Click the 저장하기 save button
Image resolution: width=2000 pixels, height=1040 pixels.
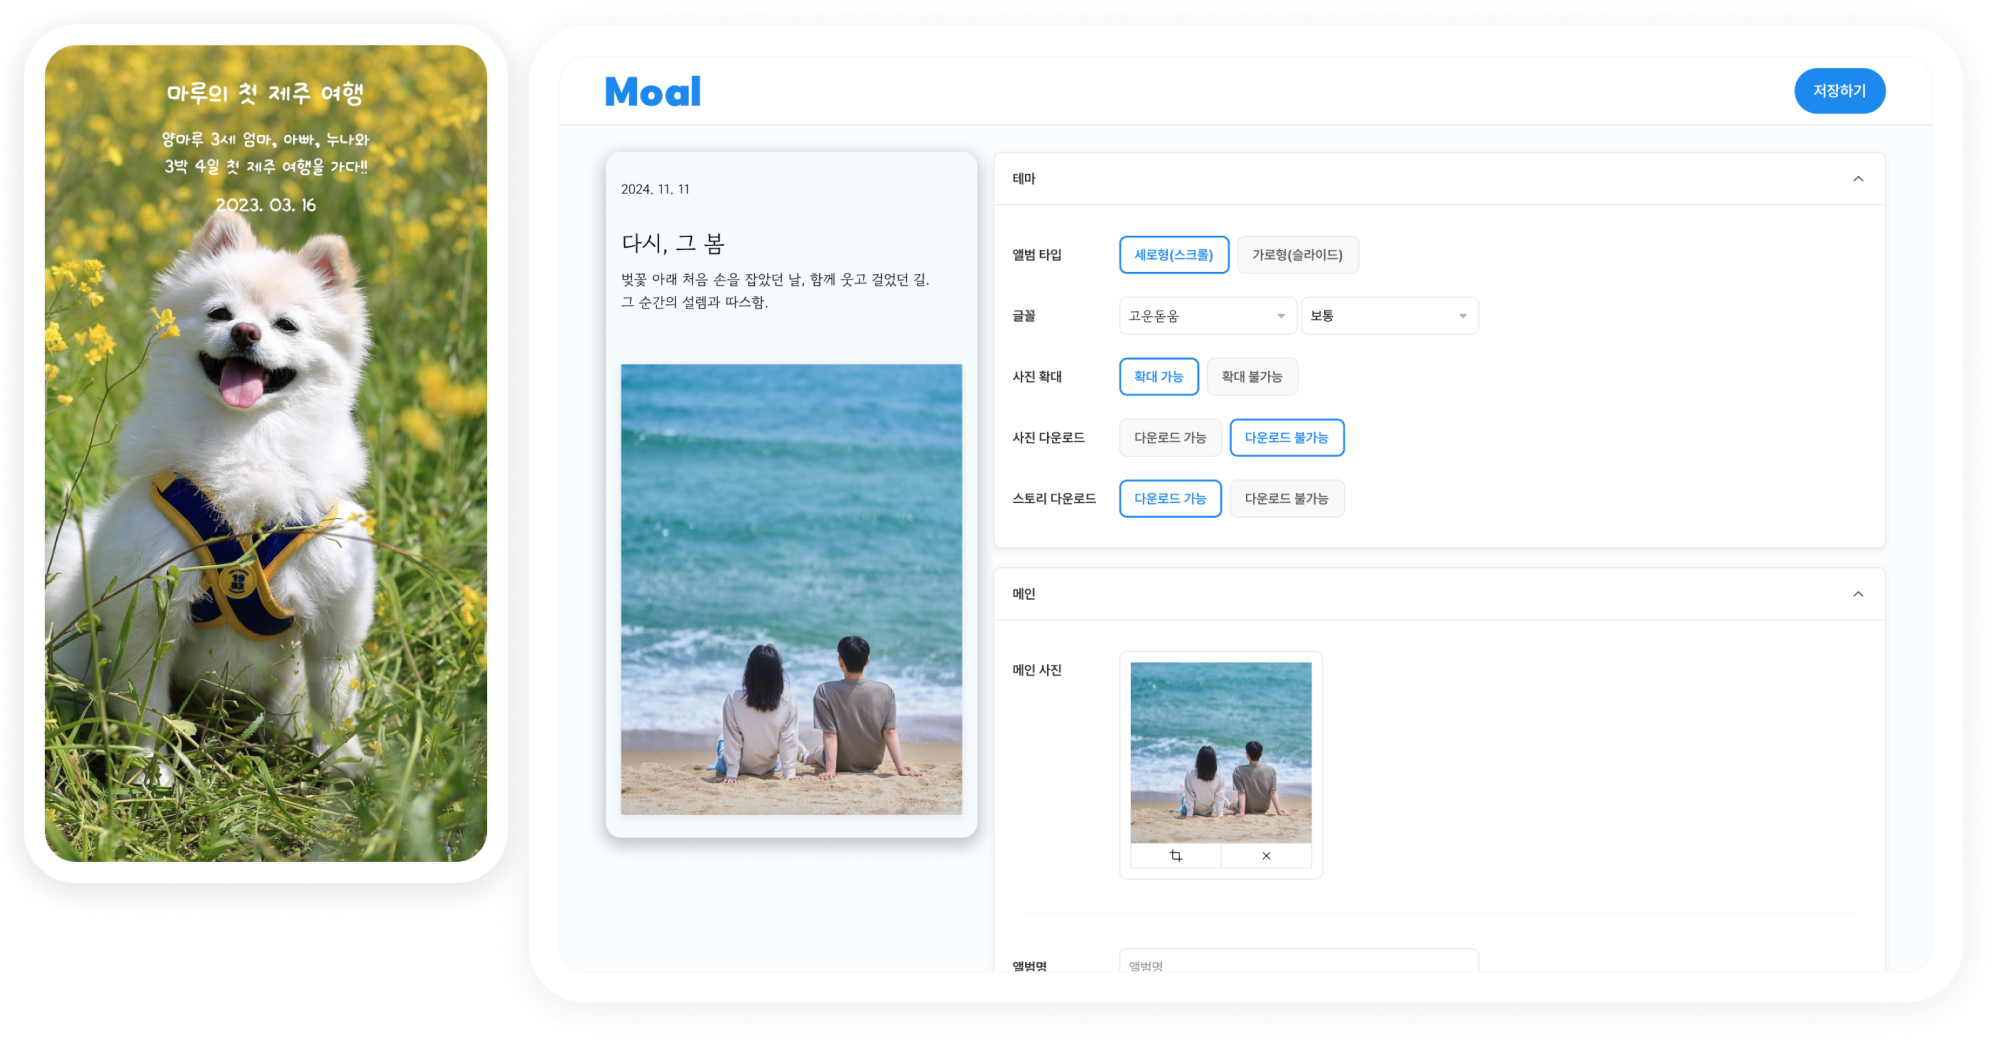[x=1839, y=91]
